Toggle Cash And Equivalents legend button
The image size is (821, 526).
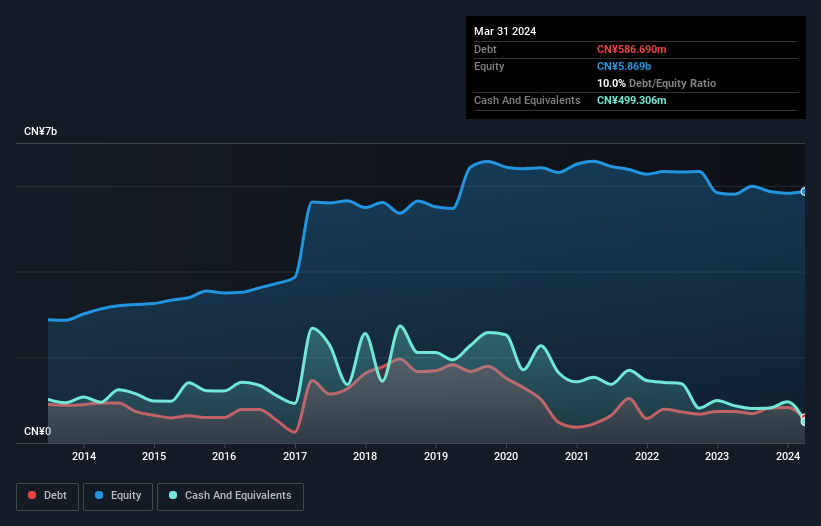(230, 496)
